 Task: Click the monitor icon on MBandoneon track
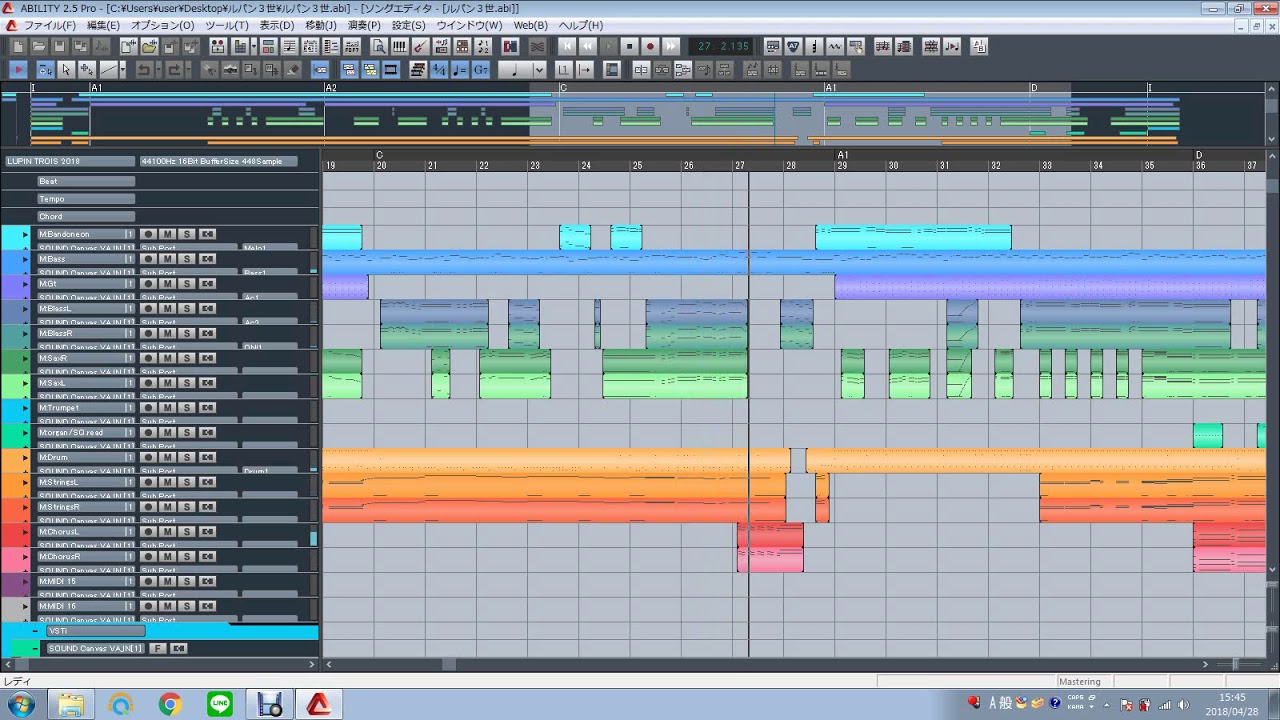coord(207,234)
